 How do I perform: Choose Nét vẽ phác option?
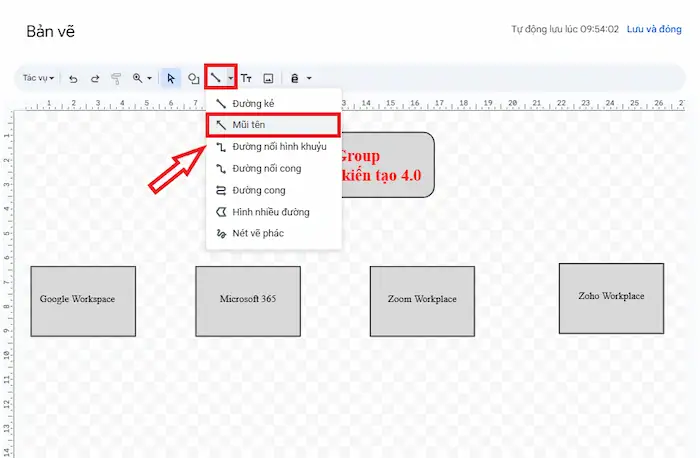tap(274, 233)
